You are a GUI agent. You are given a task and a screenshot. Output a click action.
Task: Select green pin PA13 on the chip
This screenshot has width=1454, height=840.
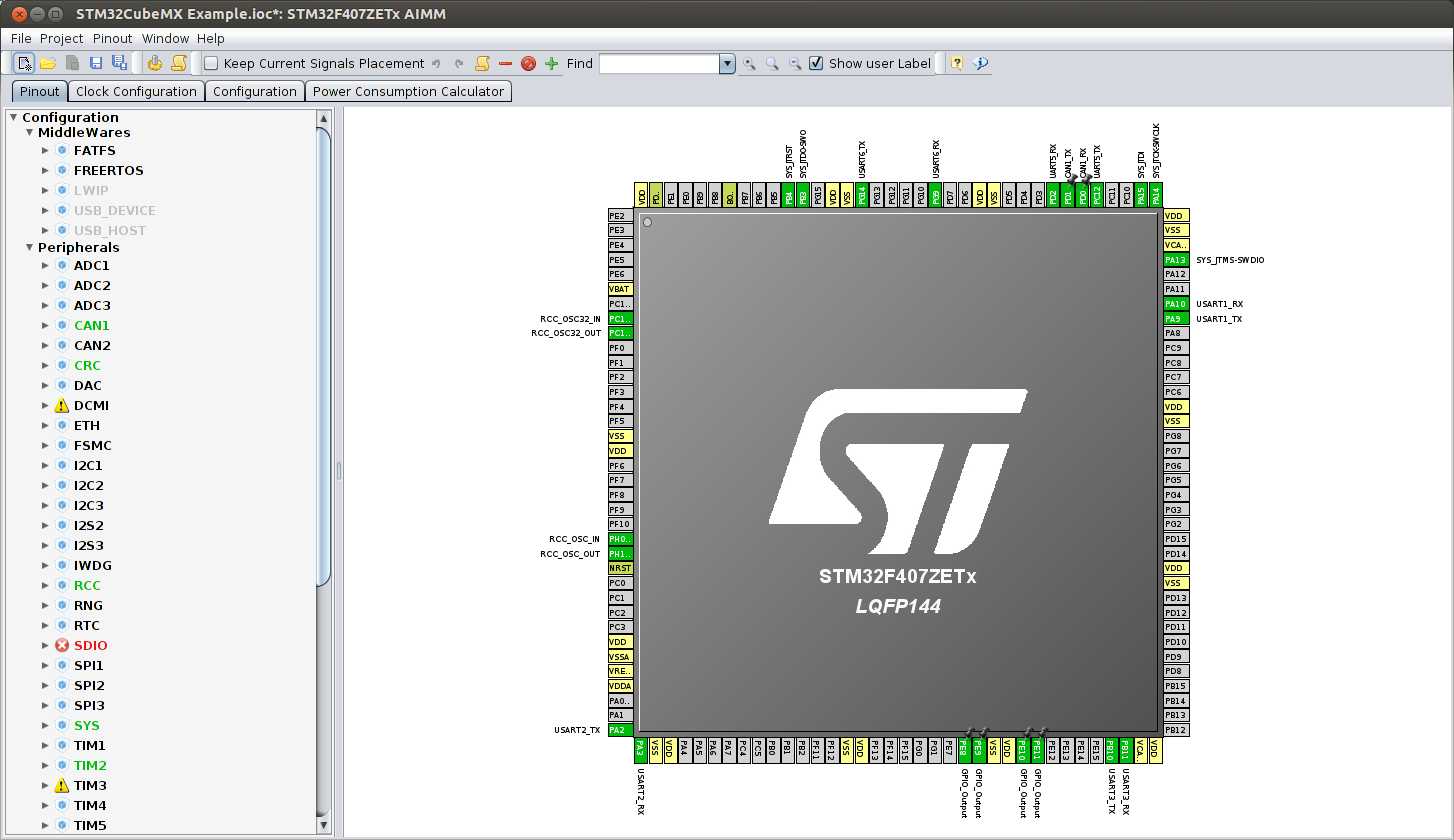pos(1176,259)
